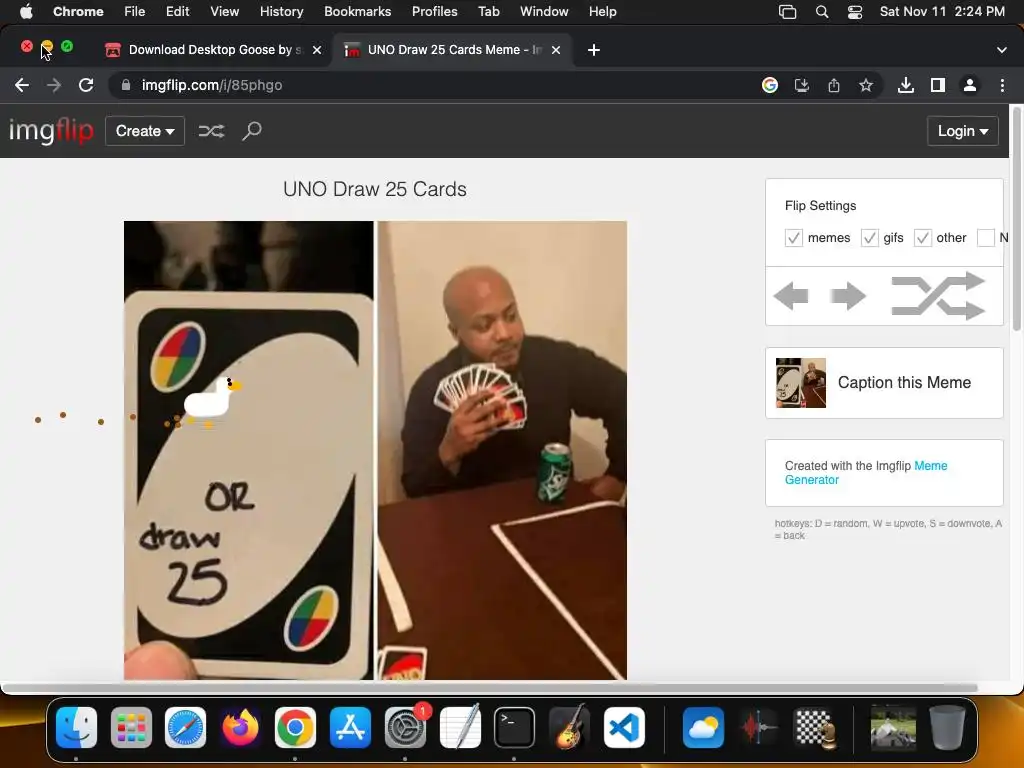This screenshot has width=1024, height=768.
Task: Reload the current page
Action: click(86, 85)
